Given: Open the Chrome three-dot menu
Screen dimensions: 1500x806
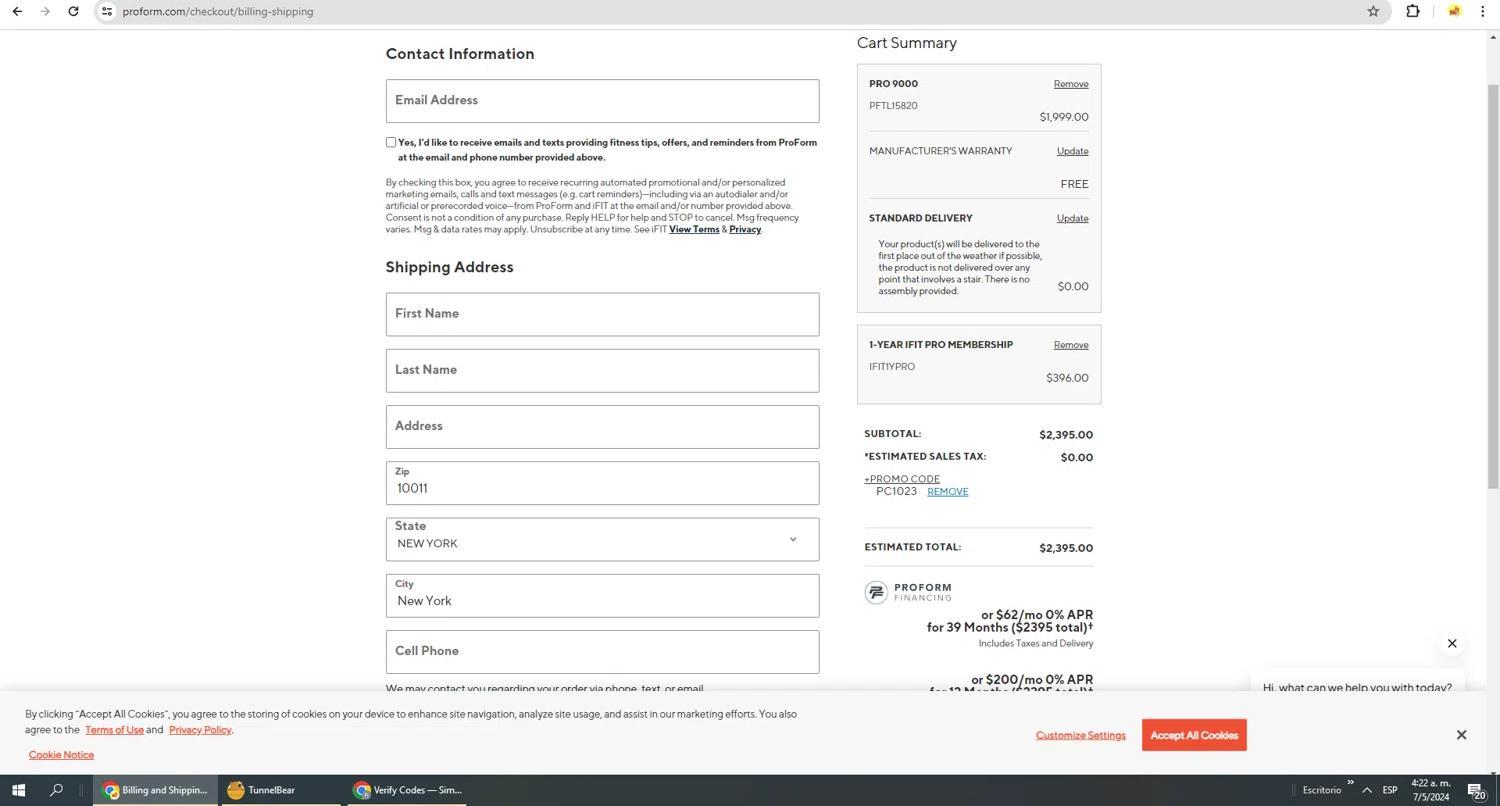Looking at the screenshot, I should click(x=1482, y=11).
